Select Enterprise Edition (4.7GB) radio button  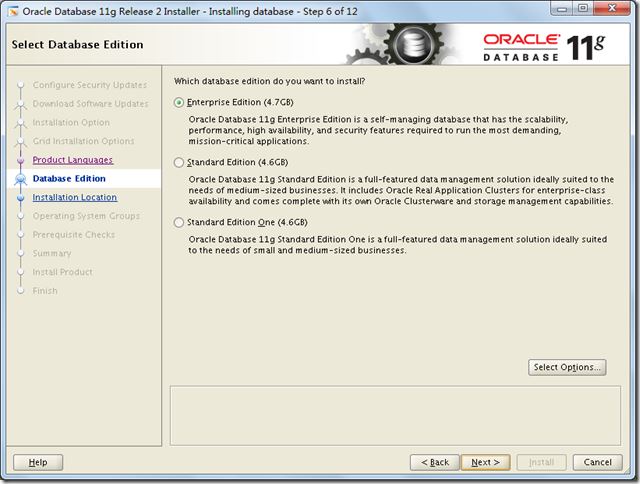[x=179, y=102]
